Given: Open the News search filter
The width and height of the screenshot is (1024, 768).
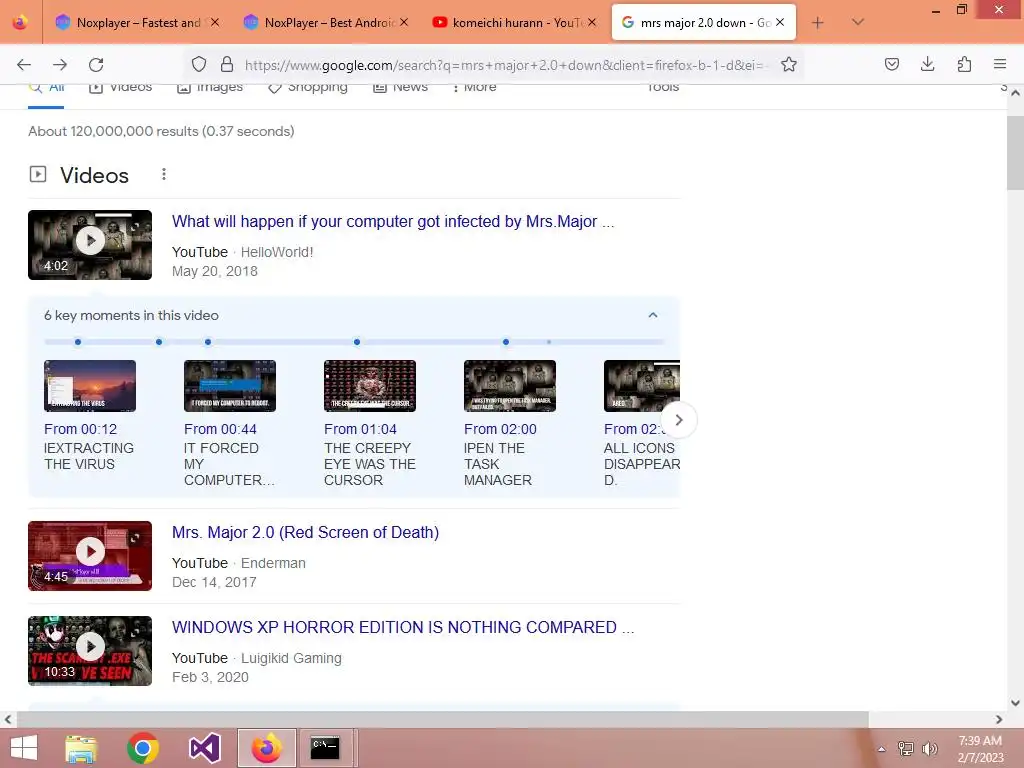Looking at the screenshot, I should pyautogui.click(x=400, y=88).
